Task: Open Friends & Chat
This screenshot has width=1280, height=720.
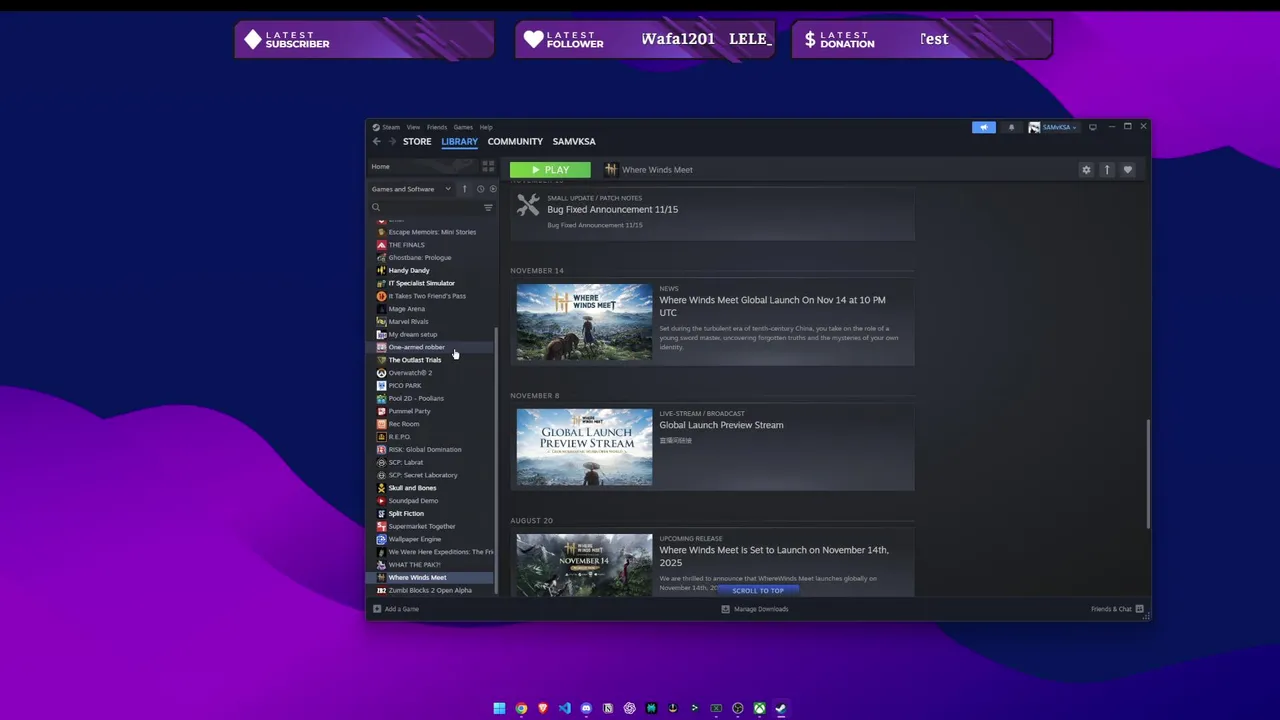Action: pyautogui.click(x=1111, y=609)
